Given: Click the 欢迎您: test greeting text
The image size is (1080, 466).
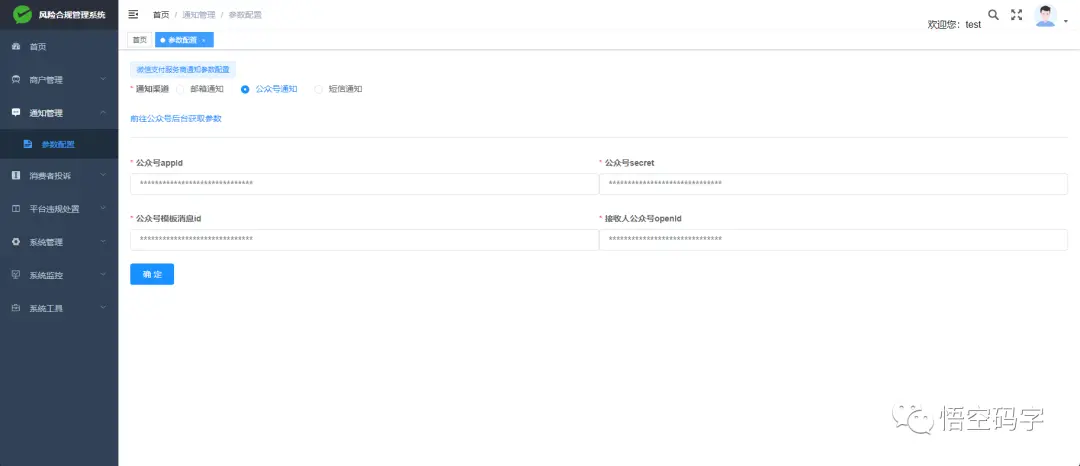Looking at the screenshot, I should click(954, 24).
